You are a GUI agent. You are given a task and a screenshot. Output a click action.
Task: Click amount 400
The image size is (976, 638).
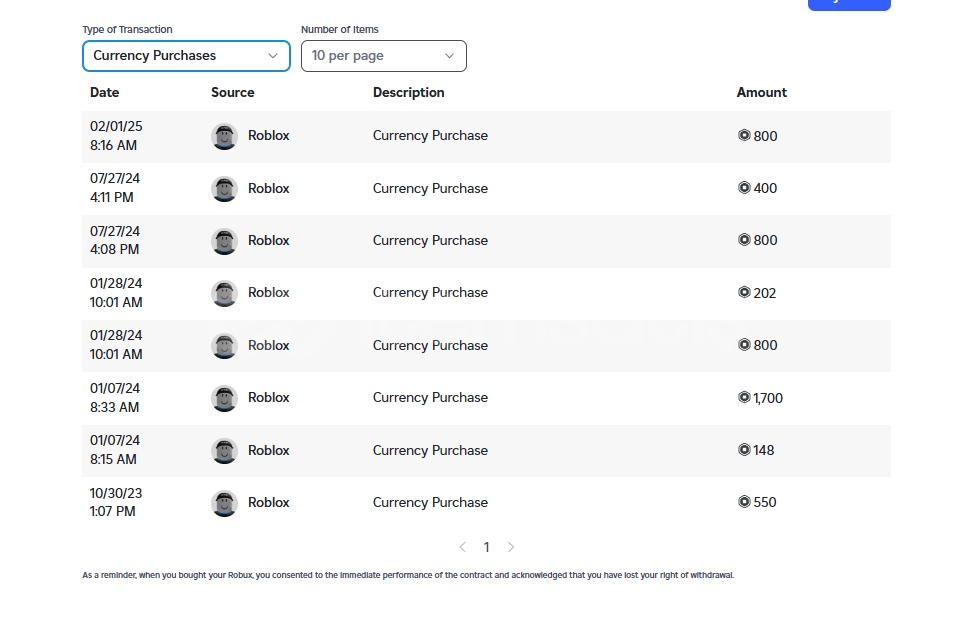(x=766, y=189)
